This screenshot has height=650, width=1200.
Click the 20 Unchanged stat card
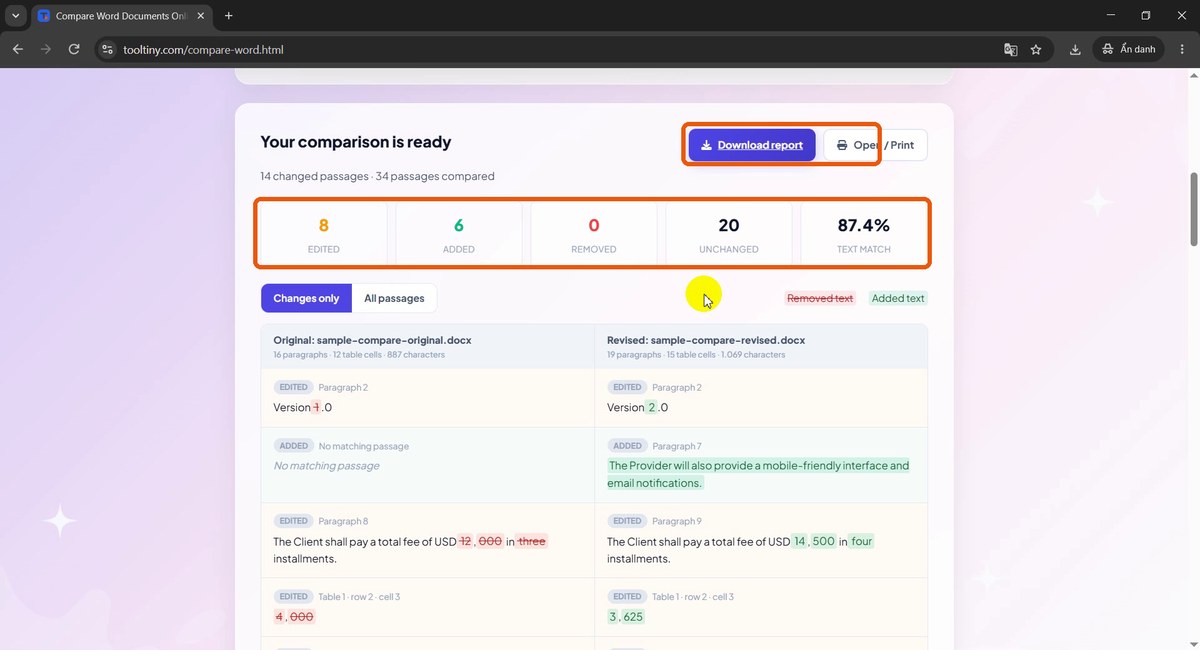[729, 234]
